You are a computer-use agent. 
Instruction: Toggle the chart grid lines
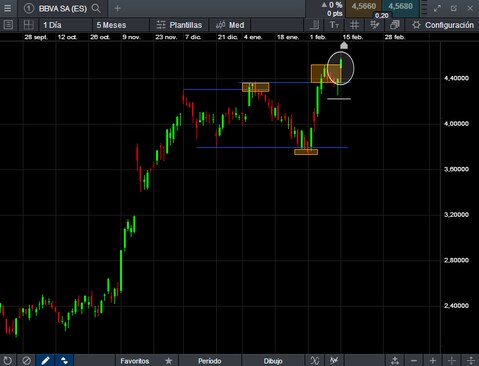pos(354,25)
